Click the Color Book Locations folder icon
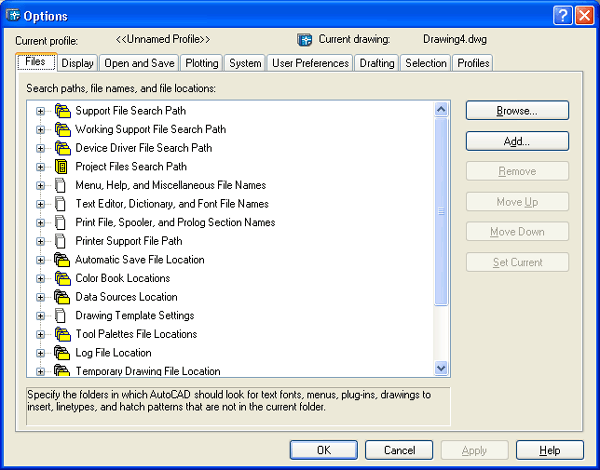 [61, 278]
